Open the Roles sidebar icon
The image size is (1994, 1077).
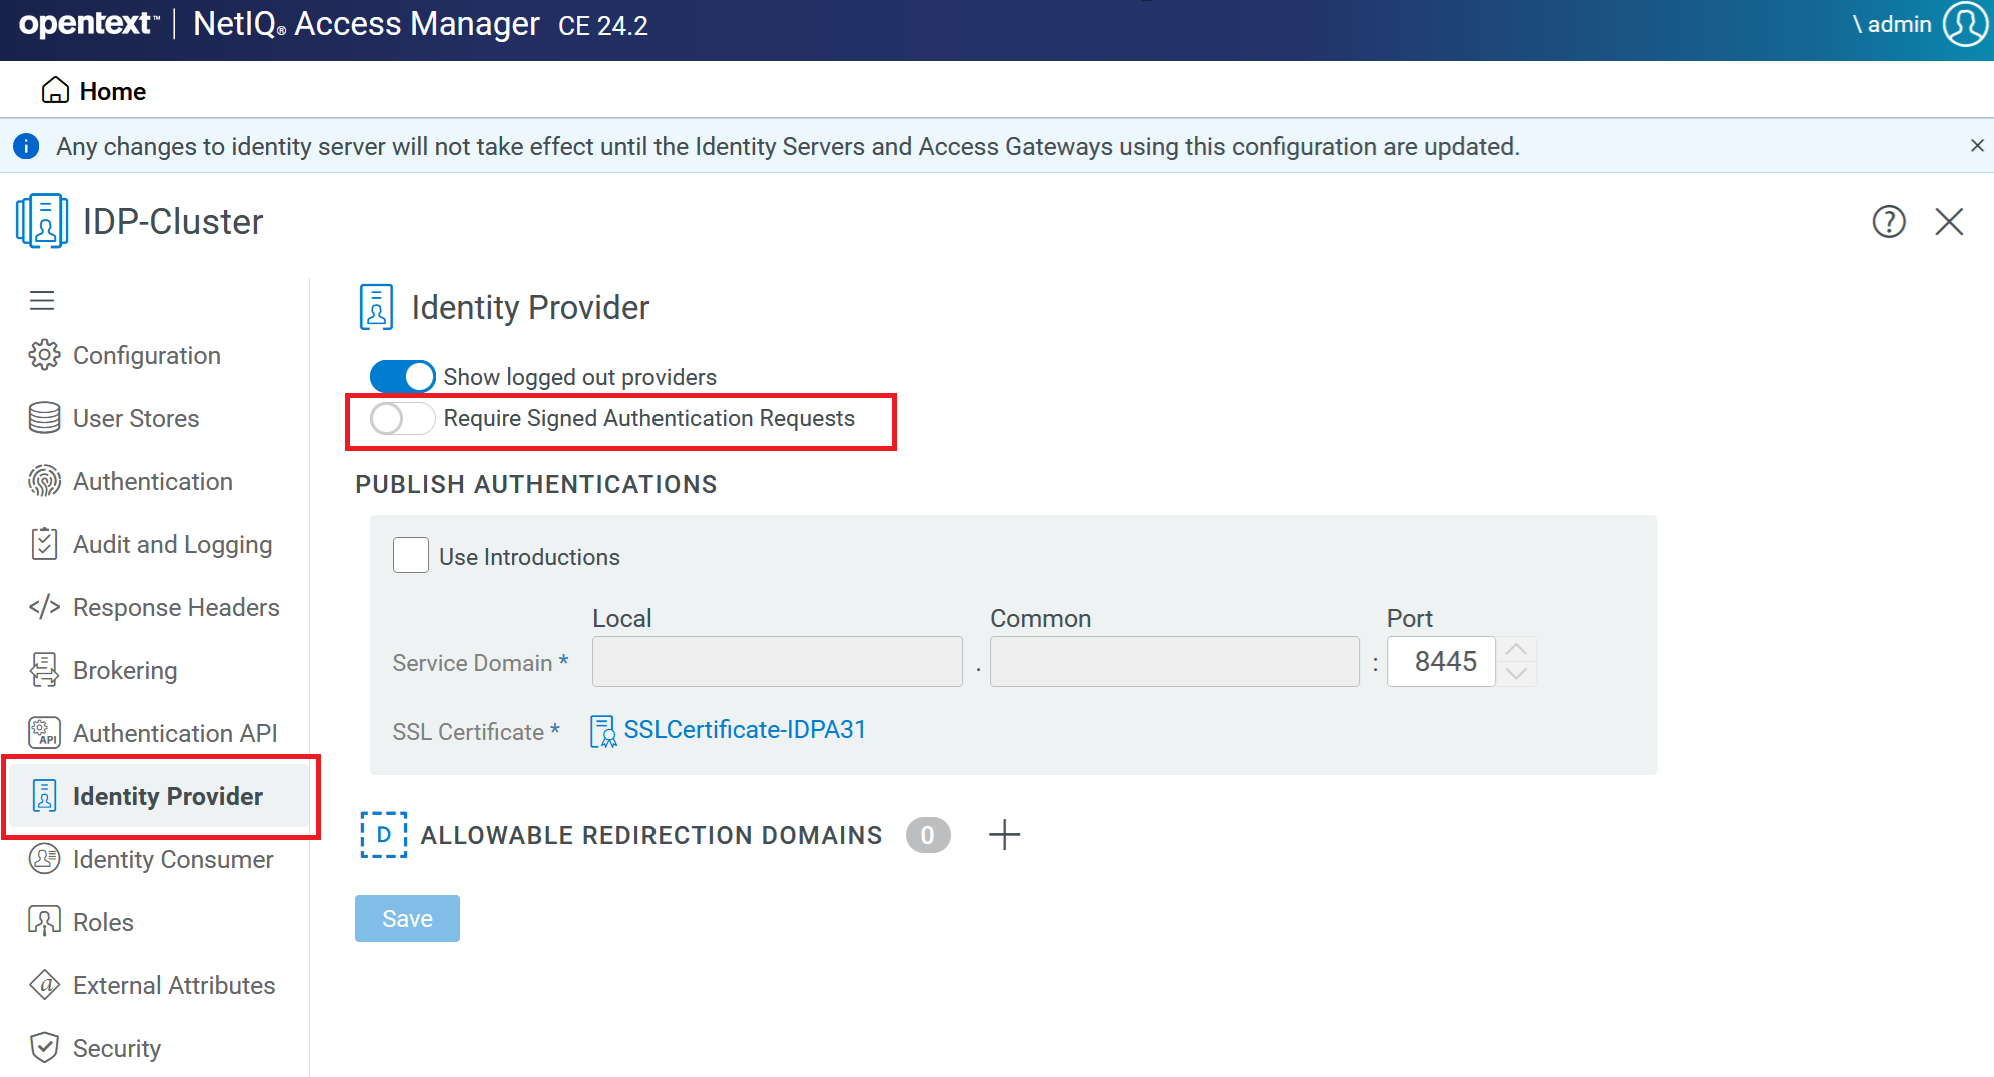(43, 922)
